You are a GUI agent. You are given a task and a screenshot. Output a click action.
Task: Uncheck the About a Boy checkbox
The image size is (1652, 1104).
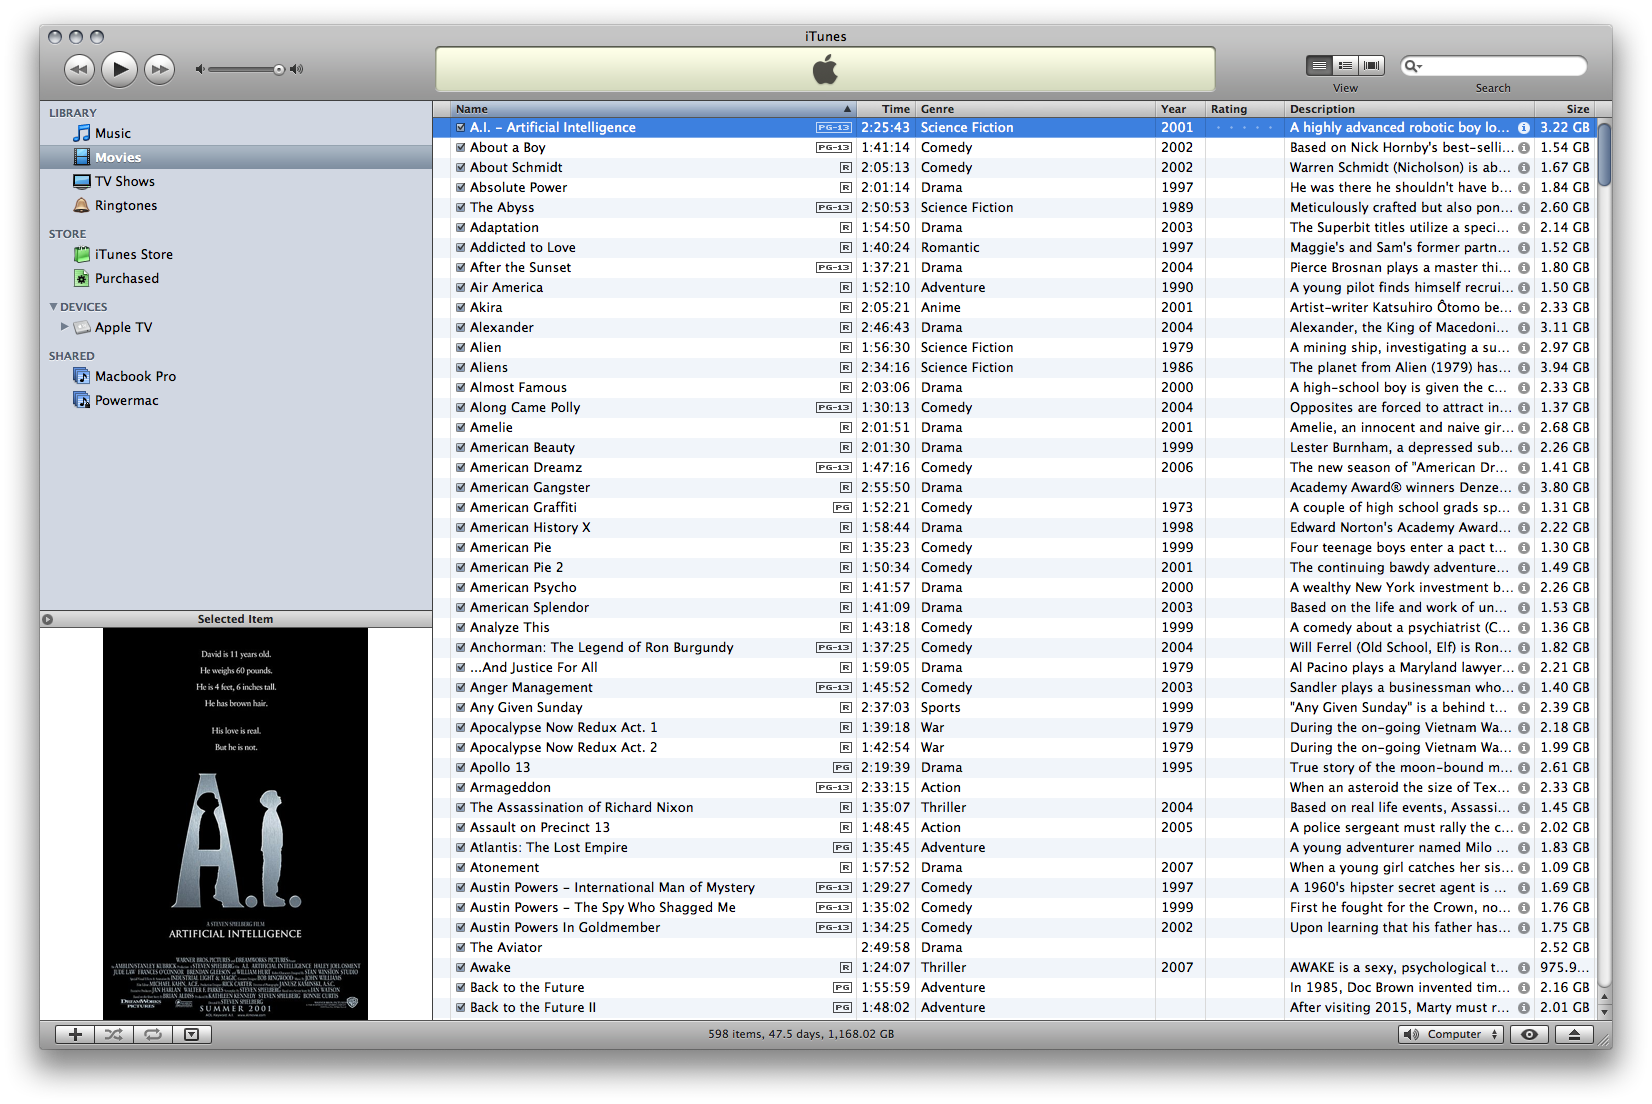[x=460, y=147]
